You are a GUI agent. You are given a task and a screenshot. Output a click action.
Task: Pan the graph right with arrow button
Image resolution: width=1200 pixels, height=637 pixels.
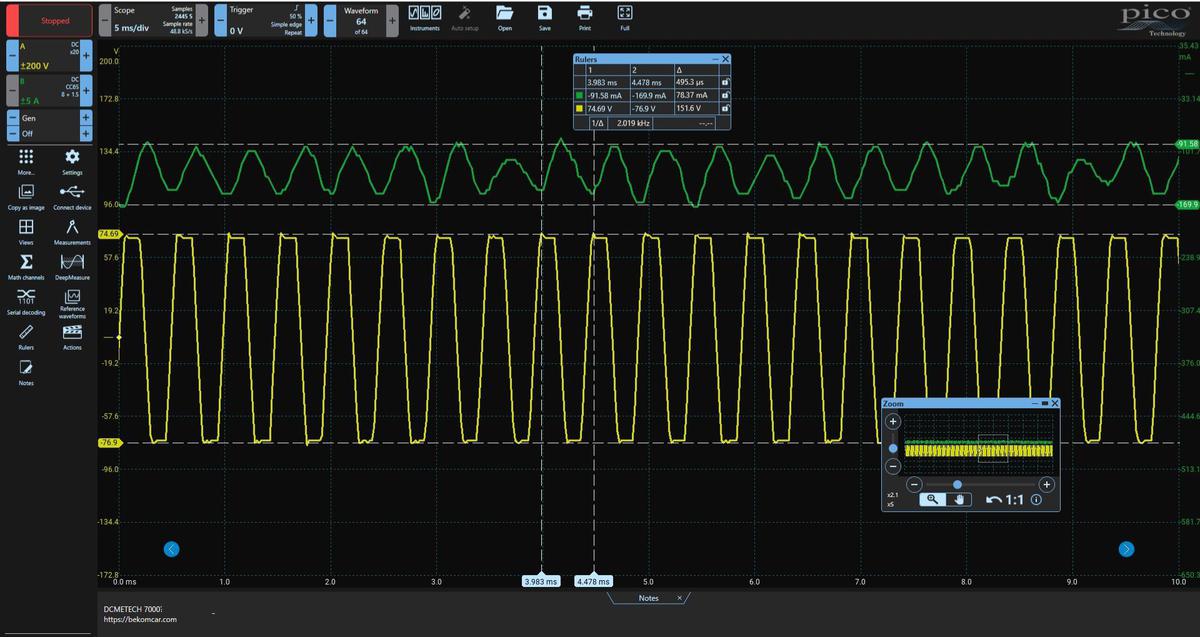tap(1127, 548)
